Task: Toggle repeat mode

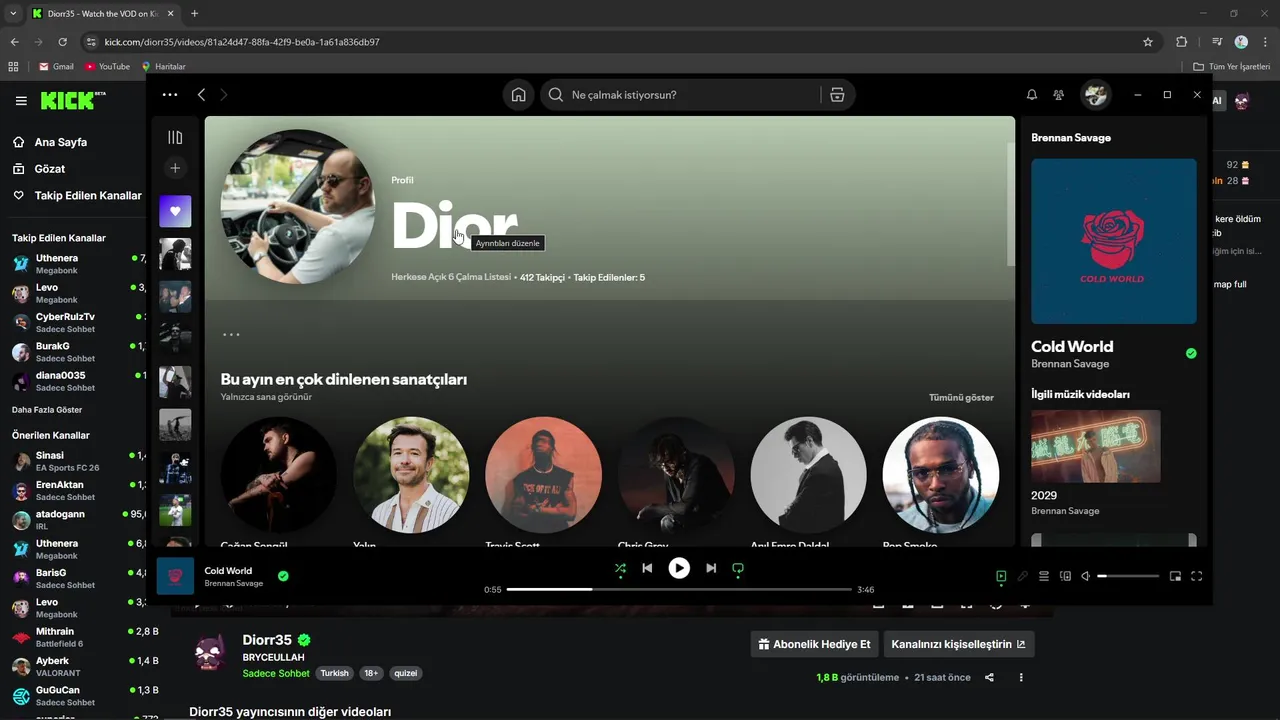Action: (738, 568)
